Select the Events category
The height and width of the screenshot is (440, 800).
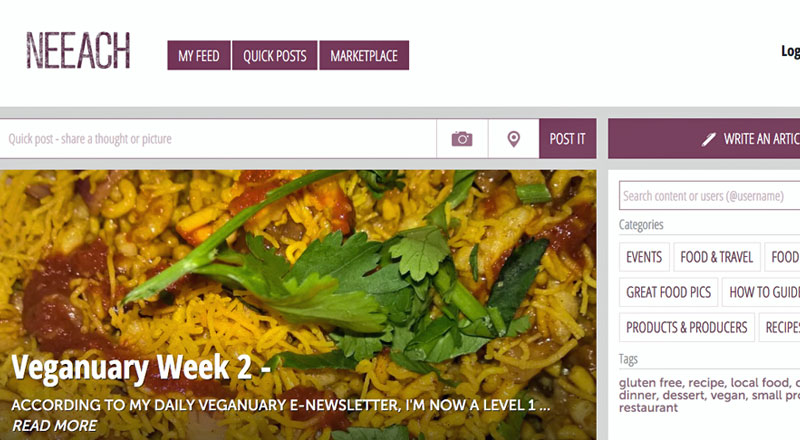pos(644,257)
